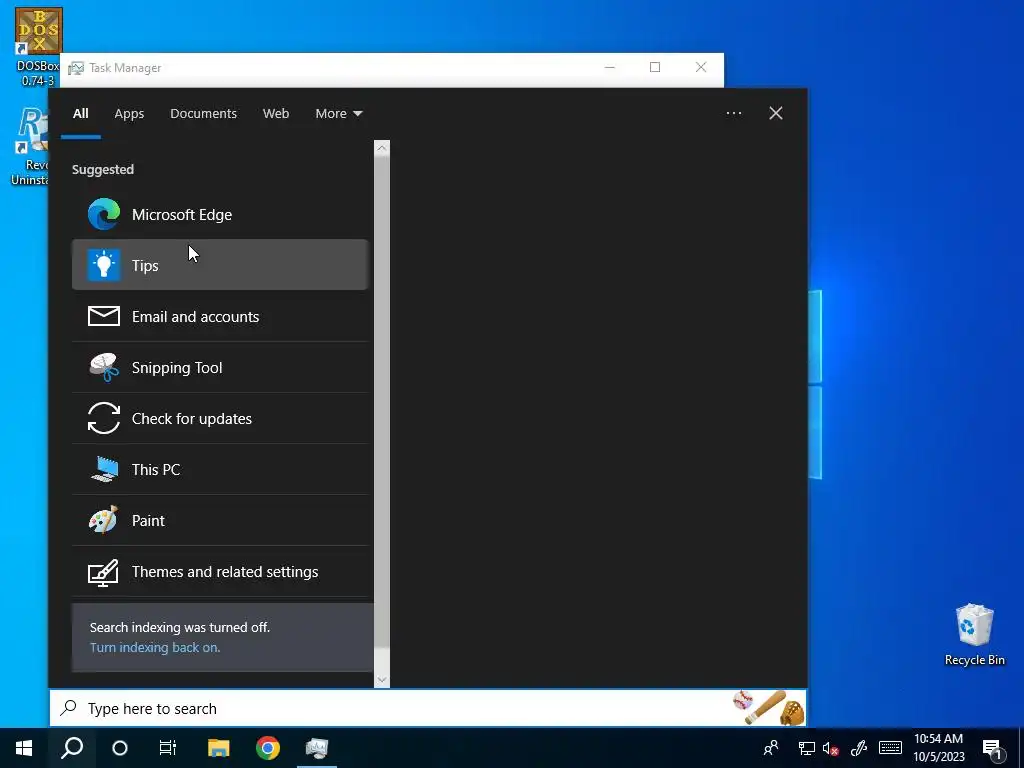
Task: Launch the Tips app
Action: [220, 265]
